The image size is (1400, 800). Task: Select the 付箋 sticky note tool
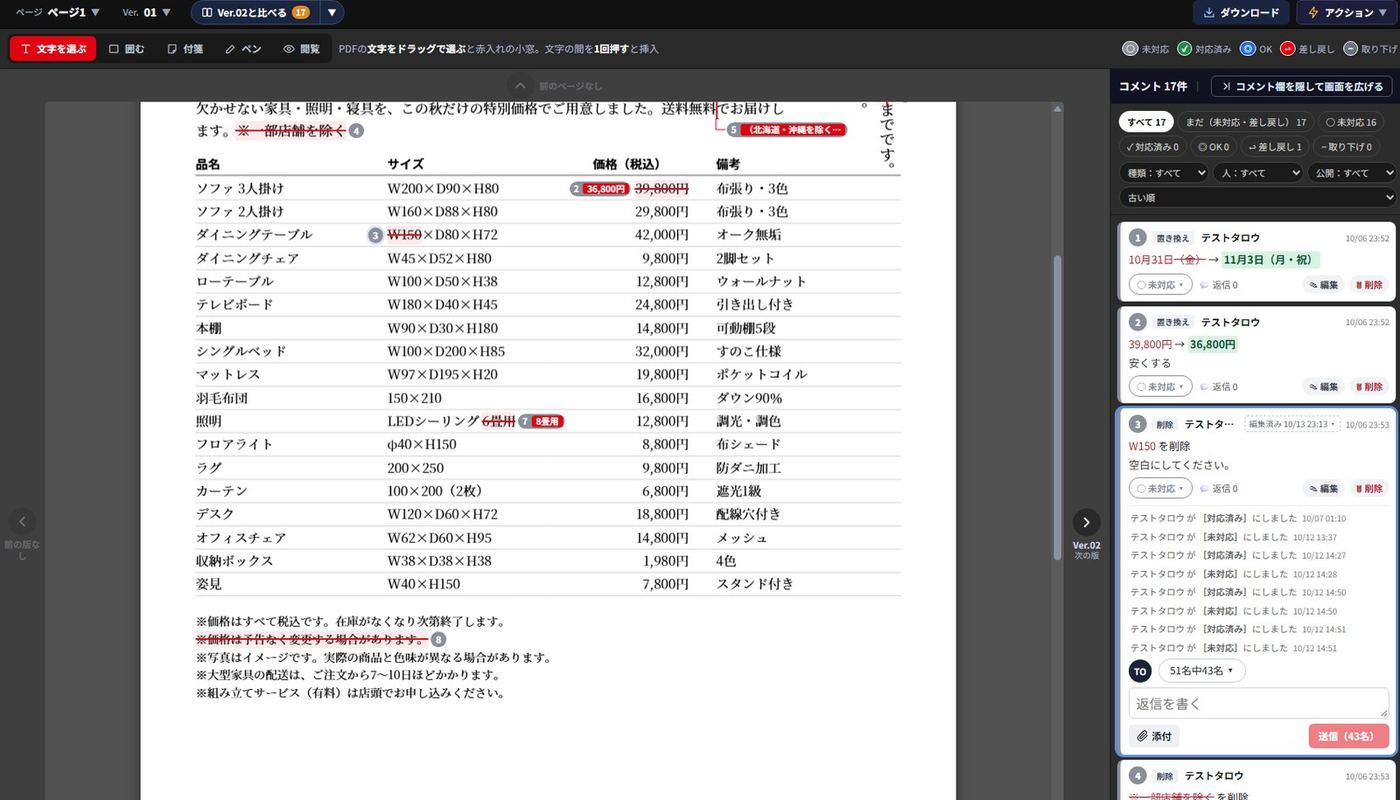185,48
